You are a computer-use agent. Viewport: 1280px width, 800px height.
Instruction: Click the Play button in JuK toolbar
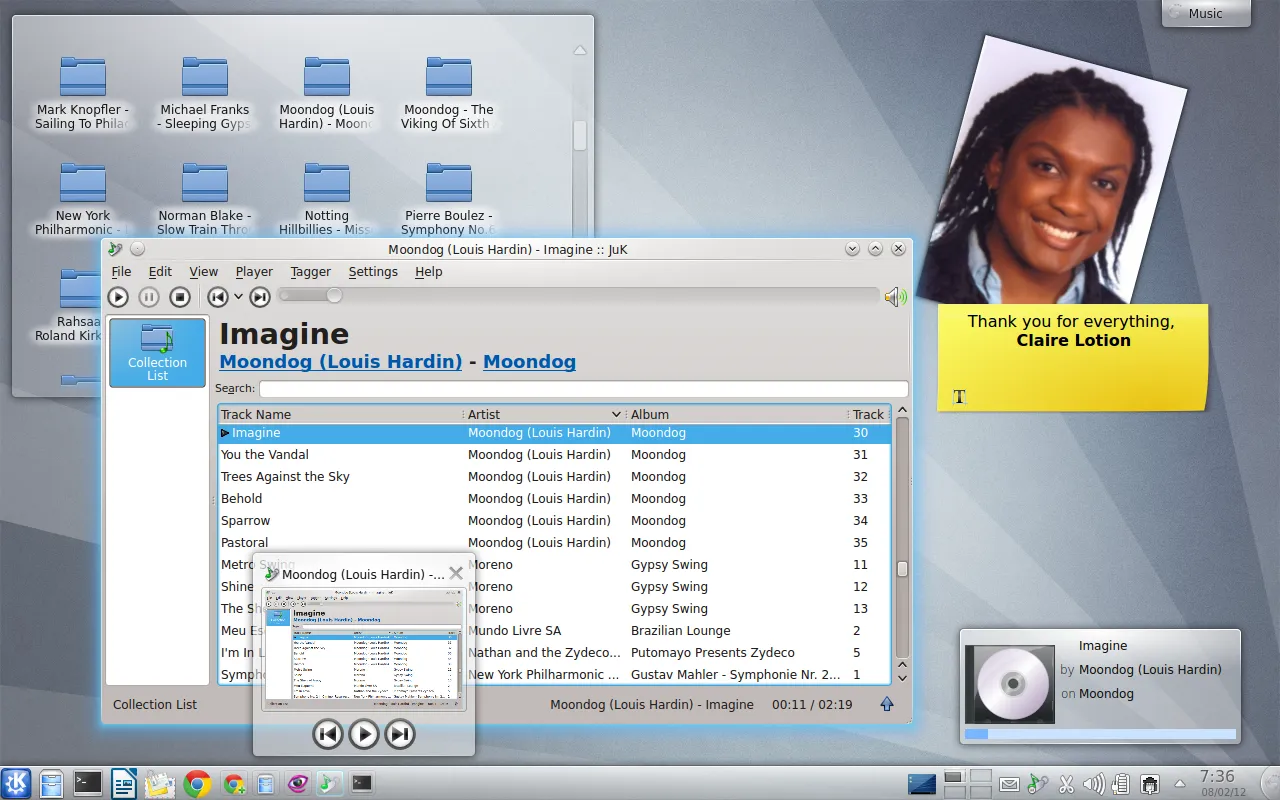point(118,297)
